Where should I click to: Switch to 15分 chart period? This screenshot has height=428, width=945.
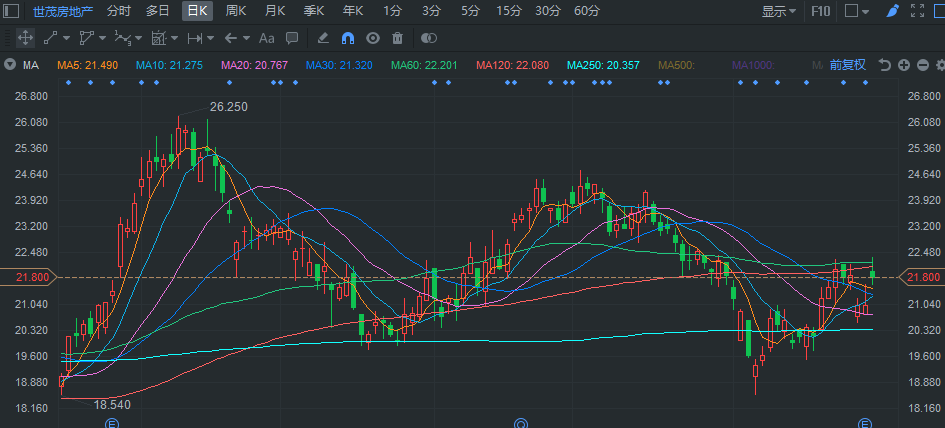point(509,11)
